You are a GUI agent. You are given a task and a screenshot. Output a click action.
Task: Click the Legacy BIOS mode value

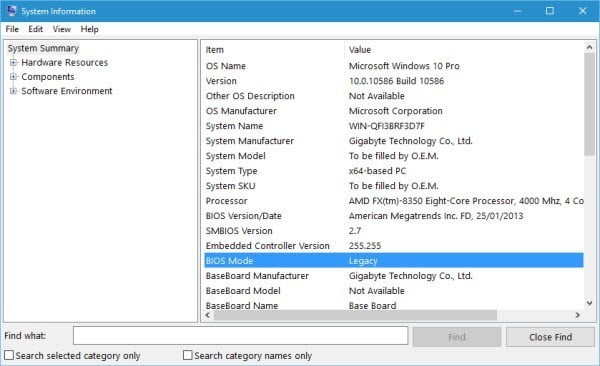[x=363, y=261]
